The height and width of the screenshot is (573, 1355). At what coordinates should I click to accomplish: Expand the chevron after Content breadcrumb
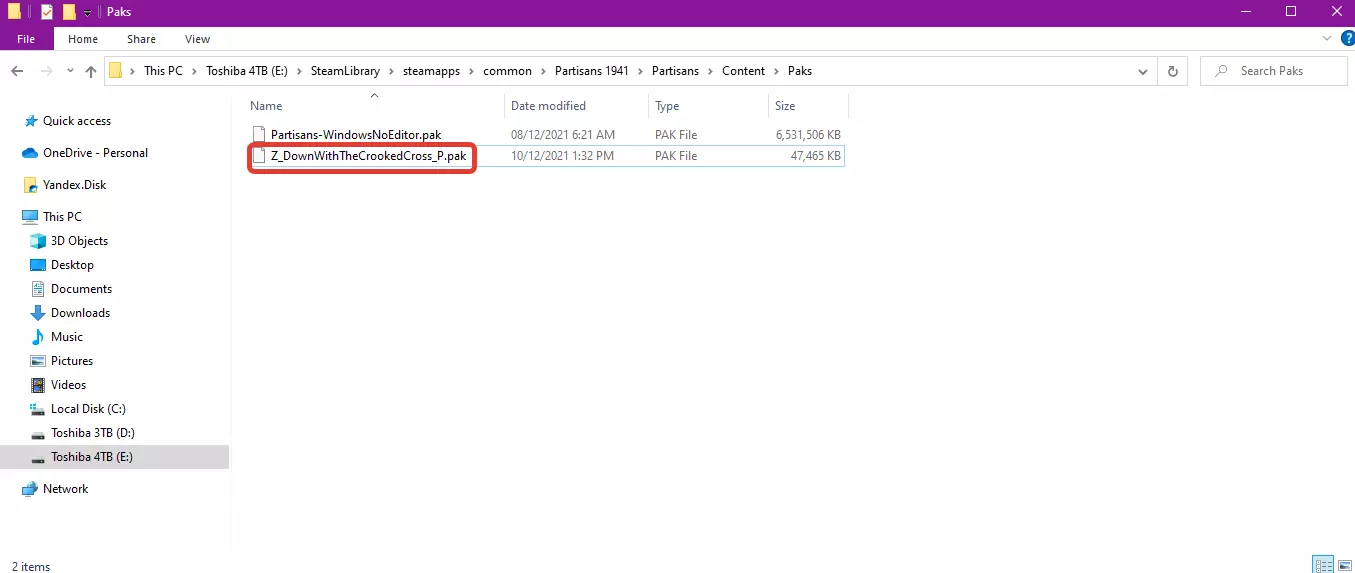pos(776,71)
